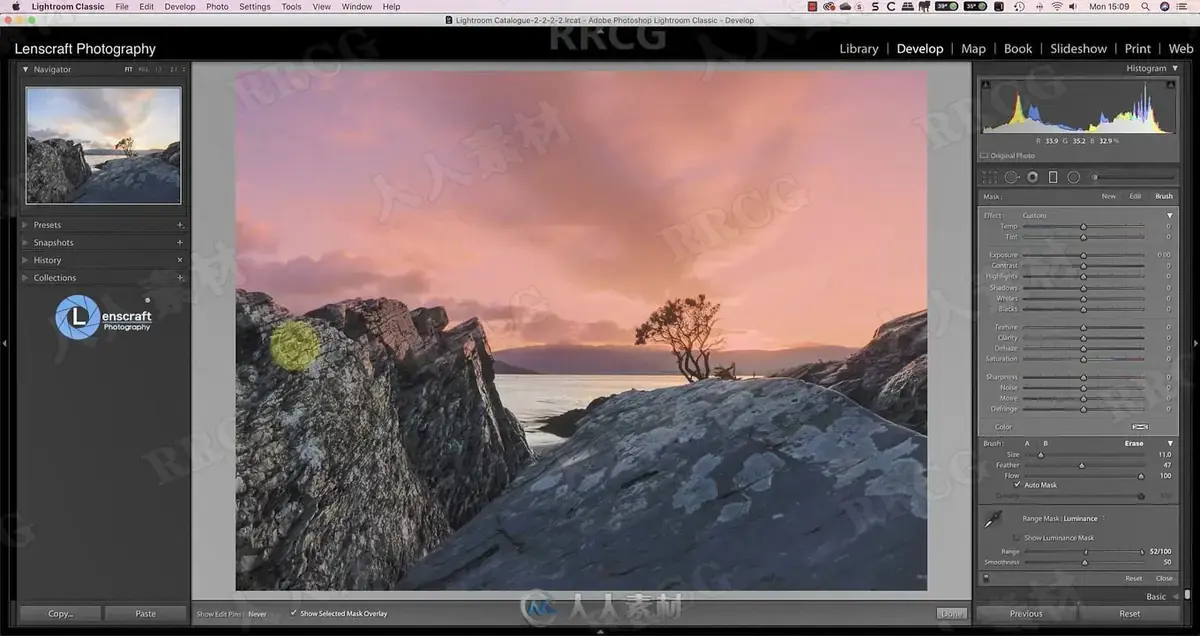Select the Radial Filter tool icon
This screenshot has width=1200, height=636.
pyautogui.click(x=1073, y=177)
